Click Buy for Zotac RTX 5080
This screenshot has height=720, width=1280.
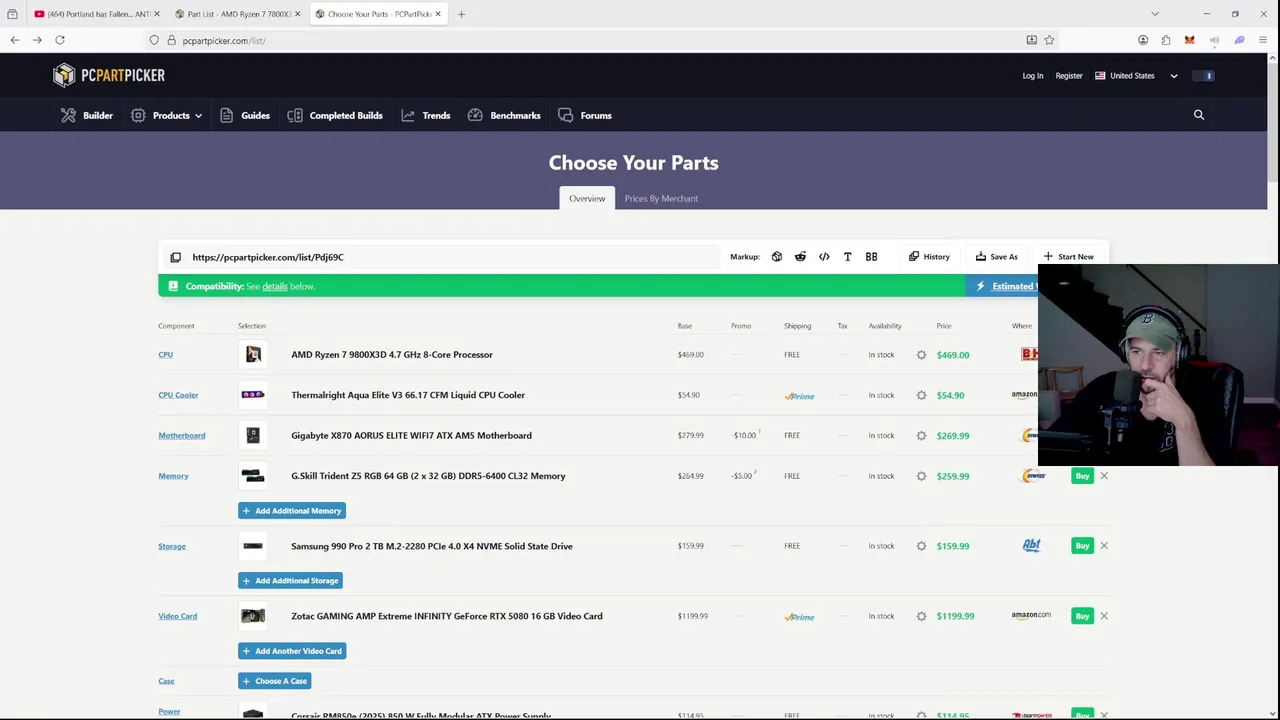pyautogui.click(x=1082, y=616)
